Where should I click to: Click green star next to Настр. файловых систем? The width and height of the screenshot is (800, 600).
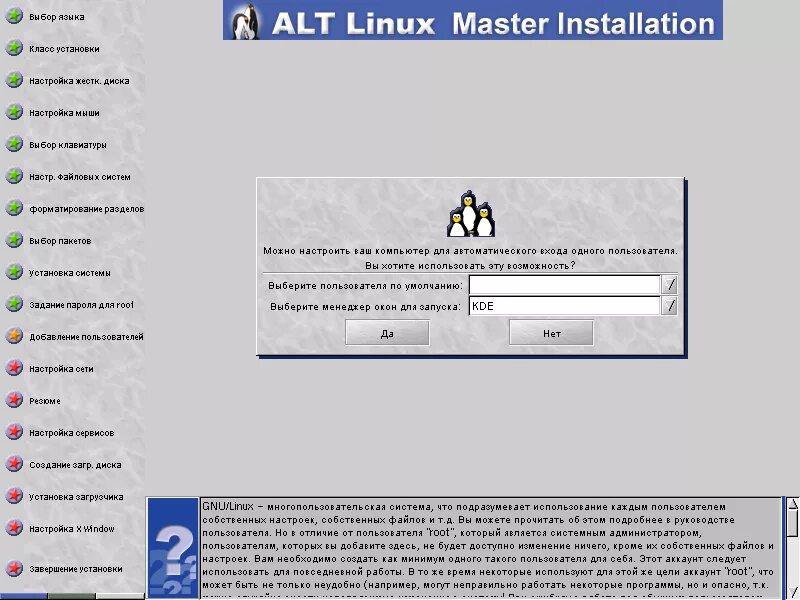pos(14,177)
